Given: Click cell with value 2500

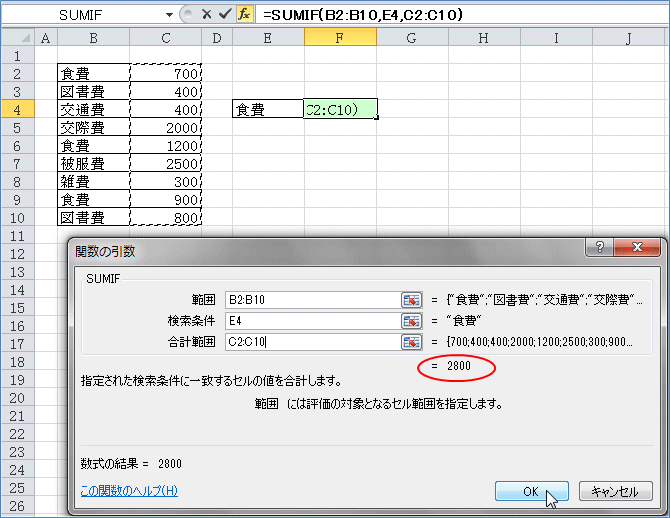Looking at the screenshot, I should tap(165, 164).
